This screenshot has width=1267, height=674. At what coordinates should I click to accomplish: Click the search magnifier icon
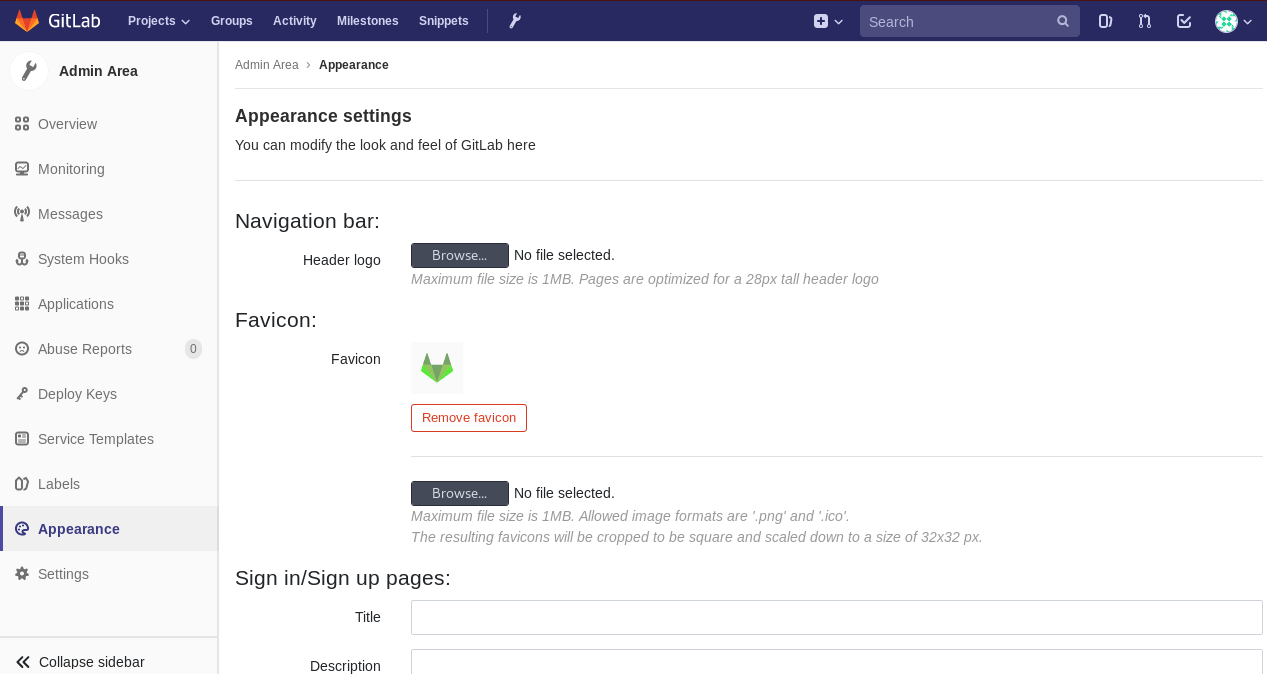tap(1063, 21)
